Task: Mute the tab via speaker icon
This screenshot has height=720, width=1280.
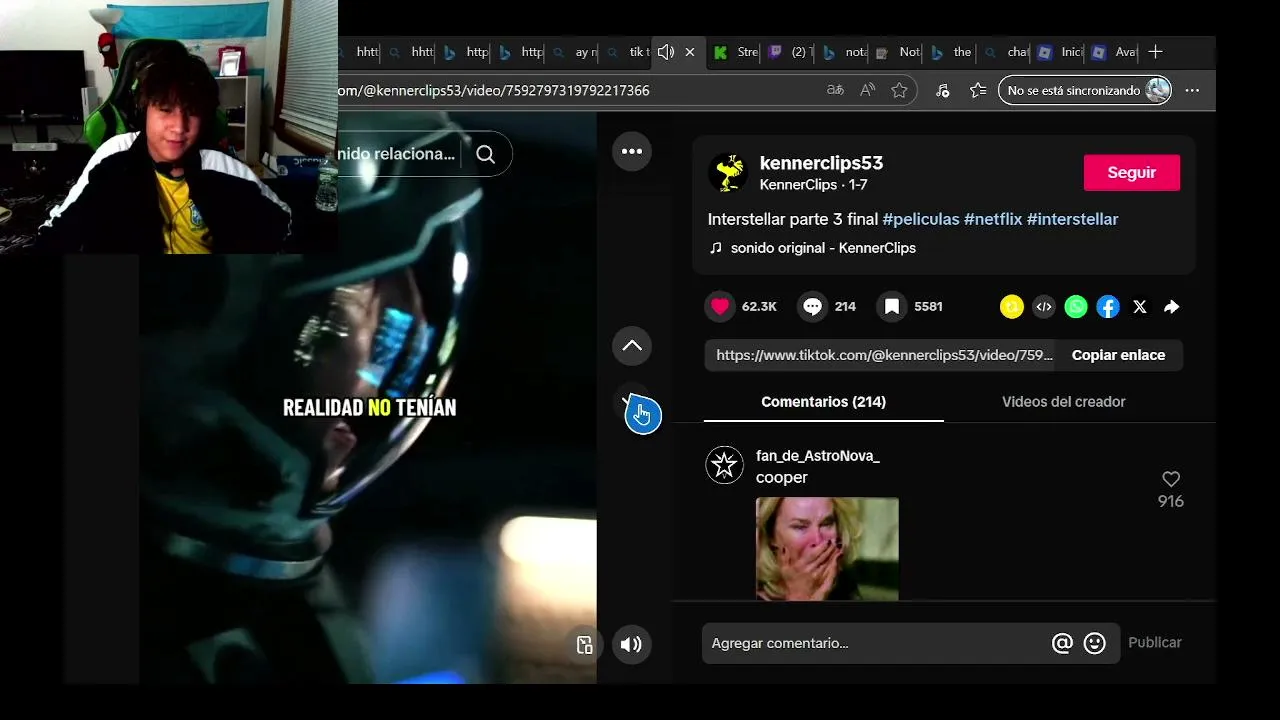Action: 666,52
